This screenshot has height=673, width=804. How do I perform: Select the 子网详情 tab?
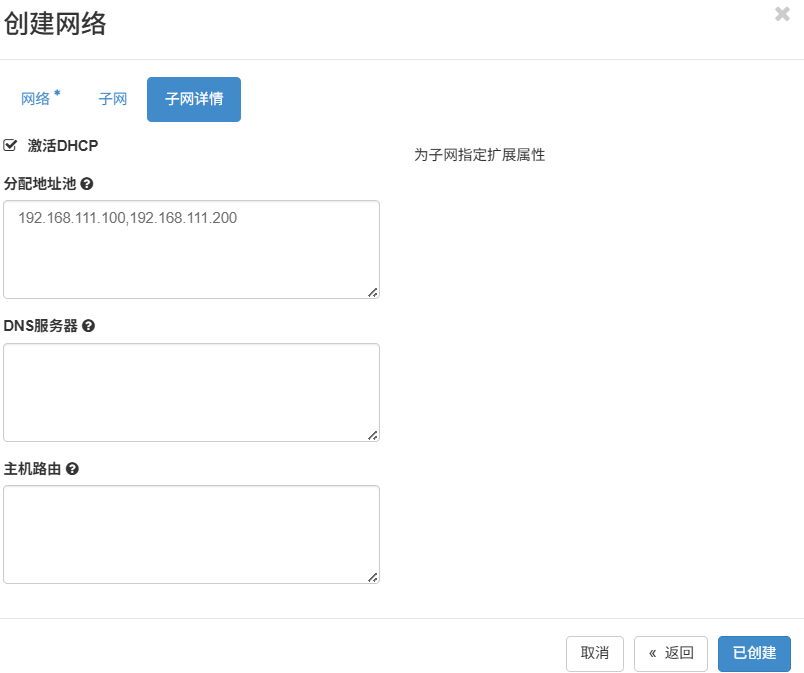194,99
